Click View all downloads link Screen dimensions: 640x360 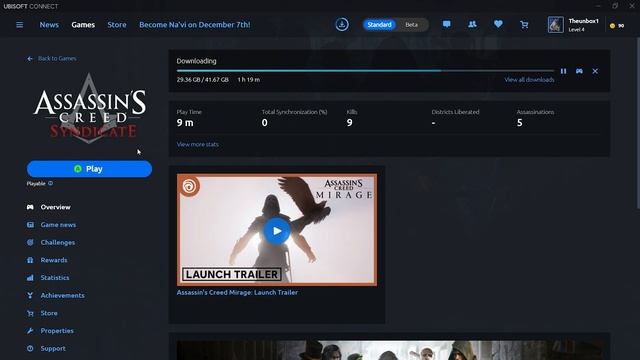tap(529, 80)
